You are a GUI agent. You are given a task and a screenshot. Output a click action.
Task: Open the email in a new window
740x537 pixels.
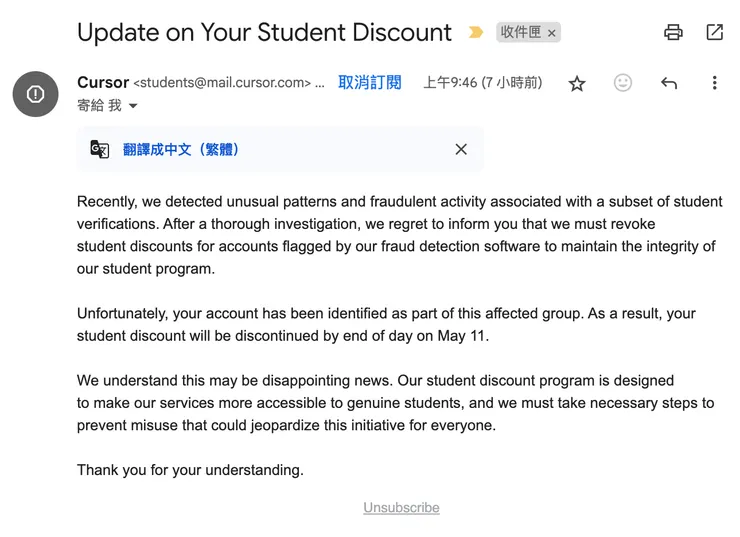pyautogui.click(x=714, y=32)
